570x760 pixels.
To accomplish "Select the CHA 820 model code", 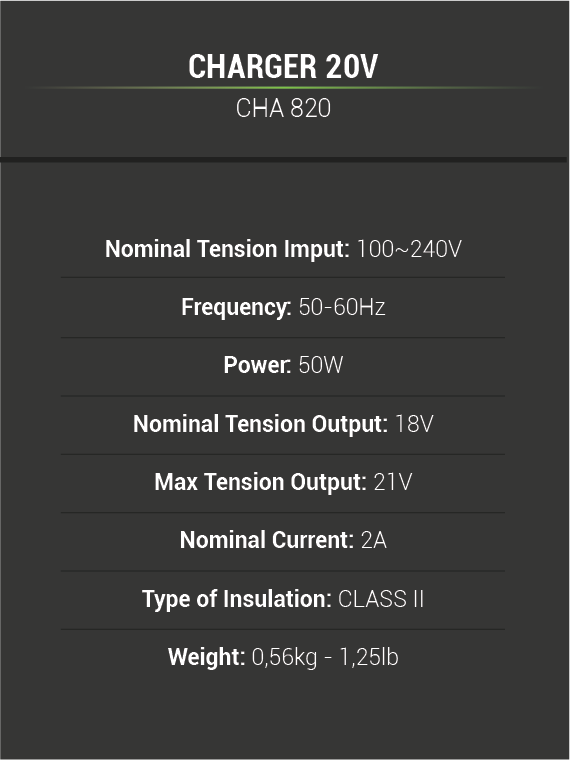I will click(x=283, y=108).
